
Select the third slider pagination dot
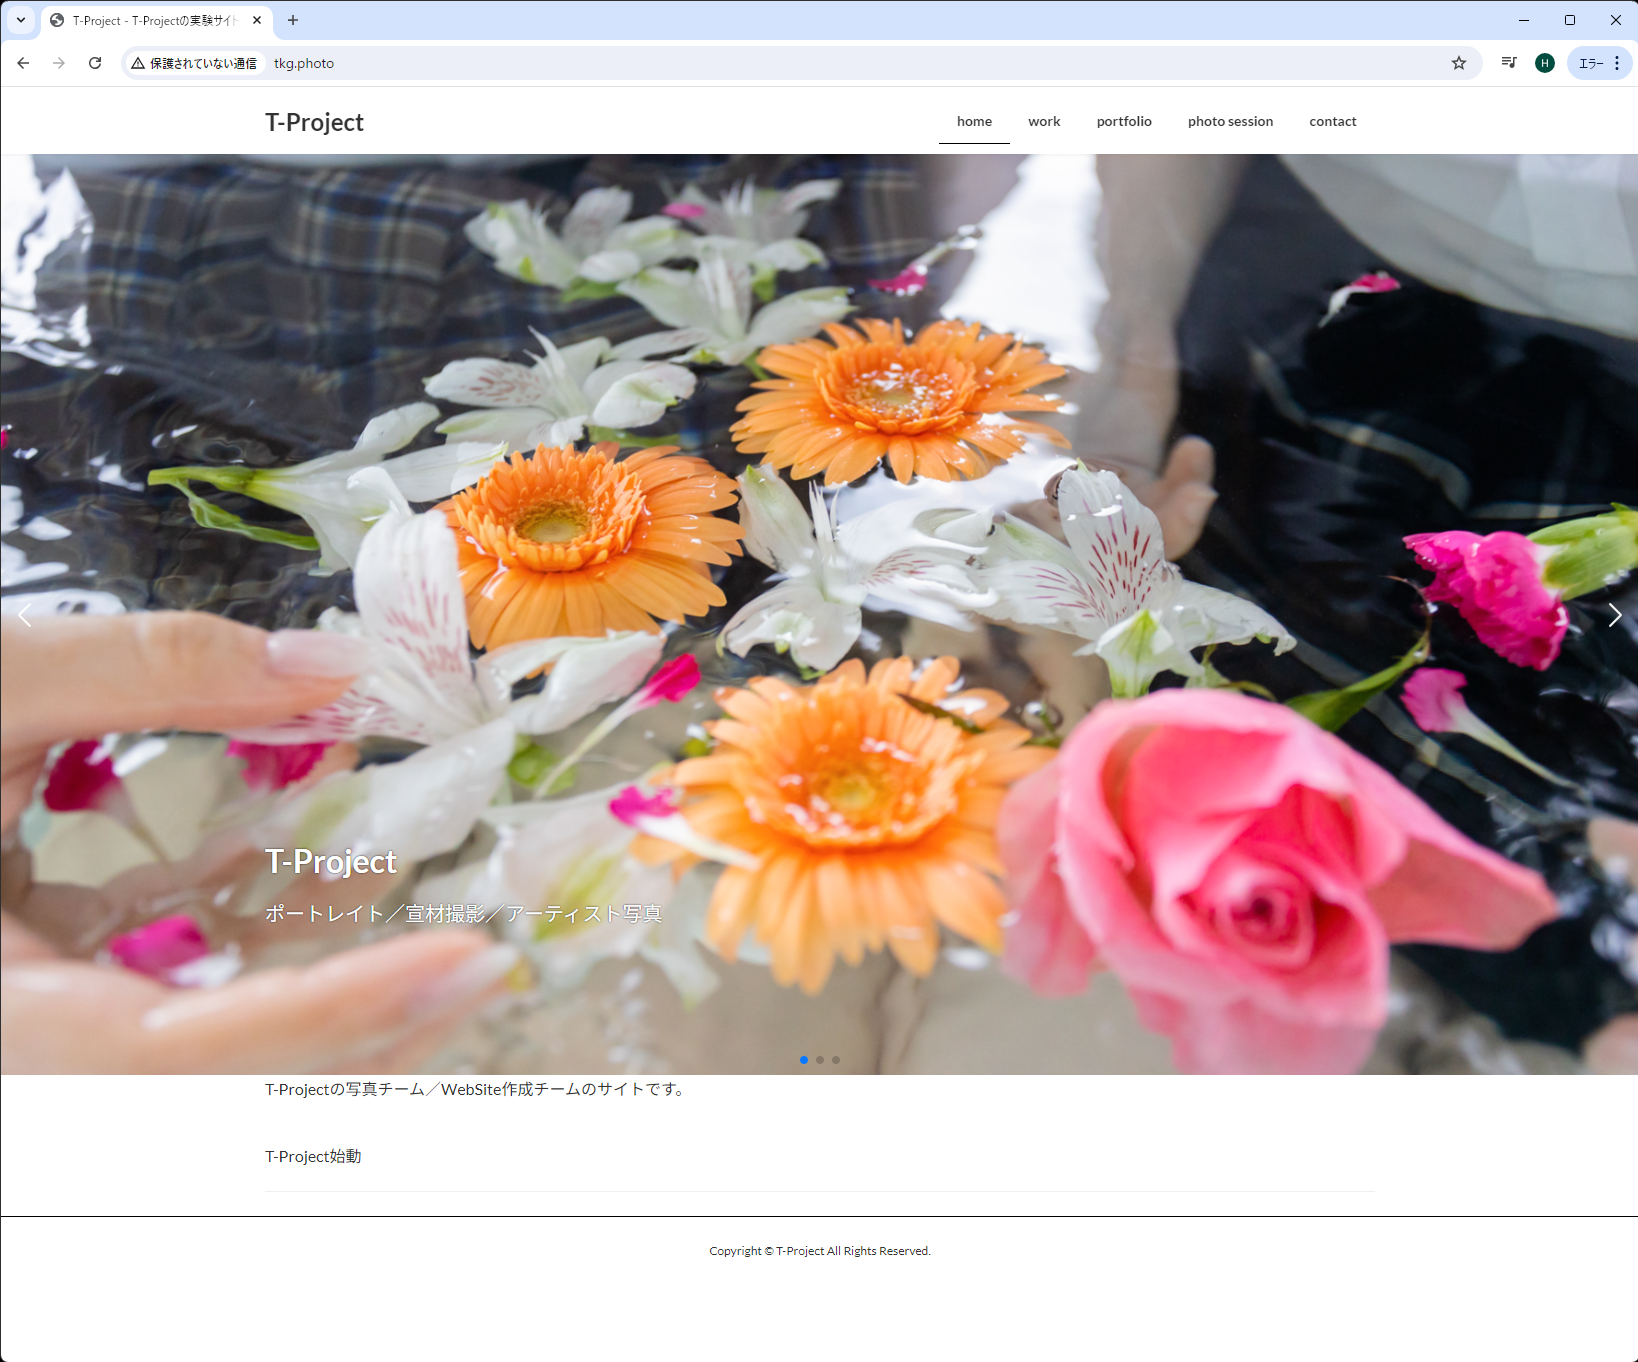pos(836,1060)
